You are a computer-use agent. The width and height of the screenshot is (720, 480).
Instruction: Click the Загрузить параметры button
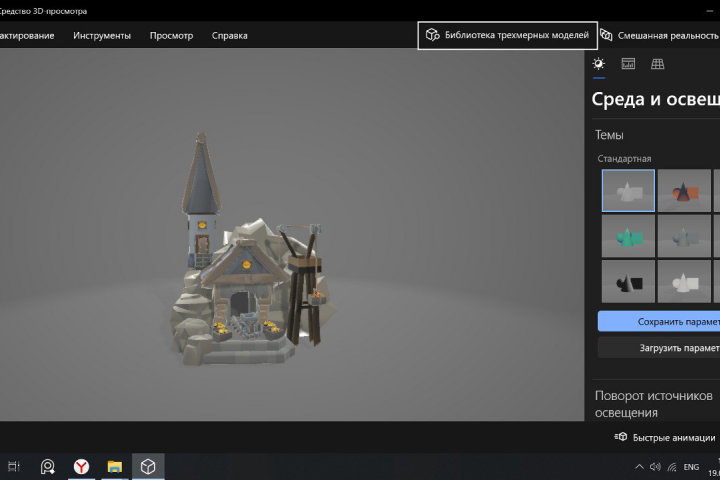[x=659, y=348]
